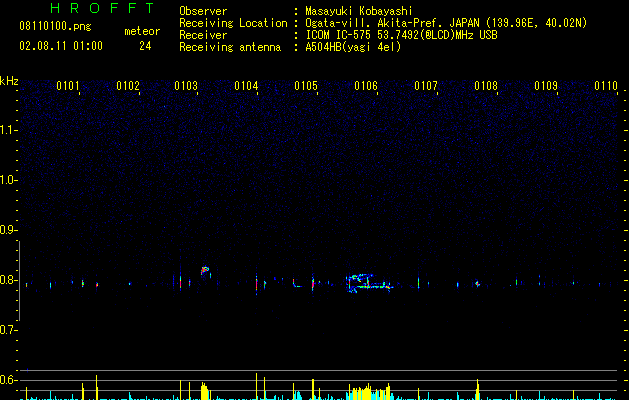Click time marker 0108
The width and height of the screenshot is (629, 400).
[x=486, y=85]
